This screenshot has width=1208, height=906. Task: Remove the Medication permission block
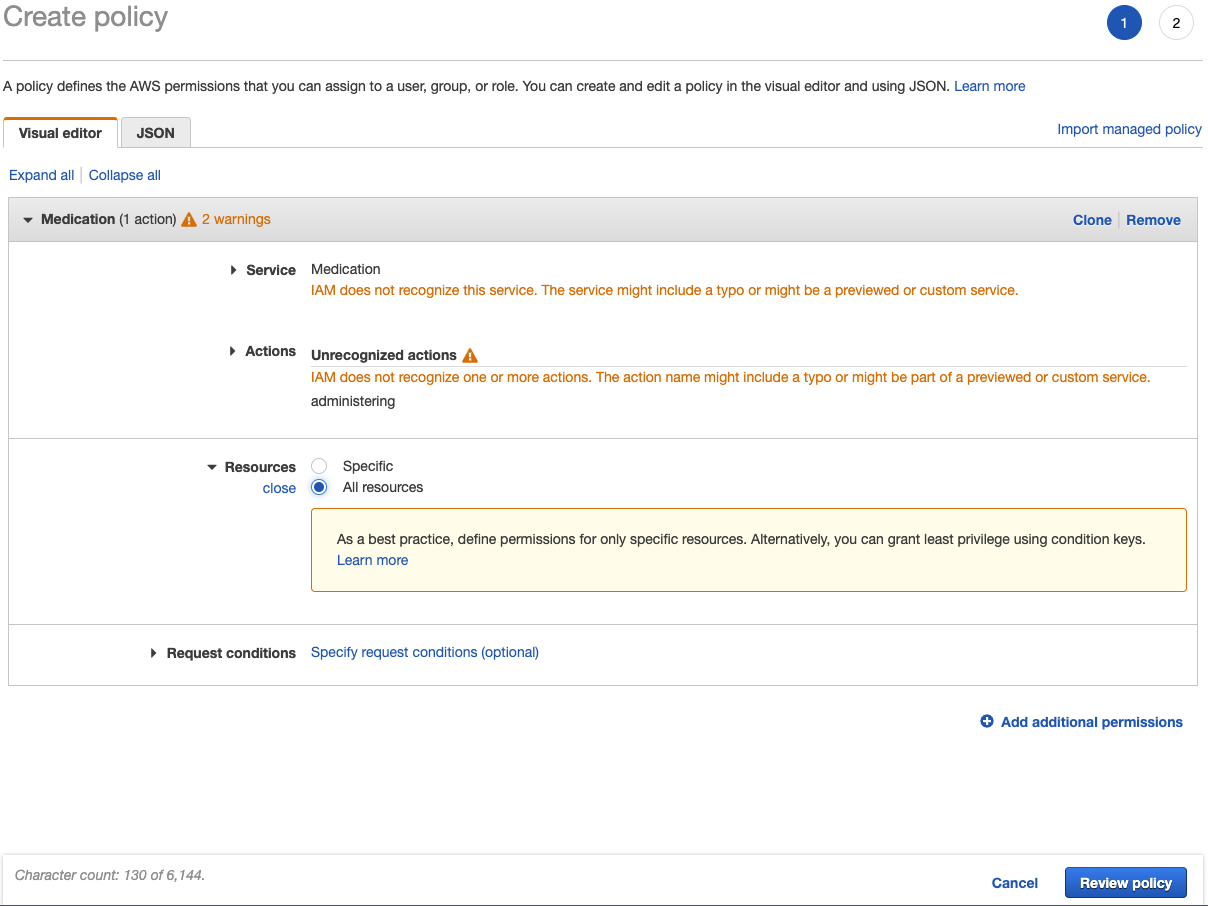(1153, 220)
